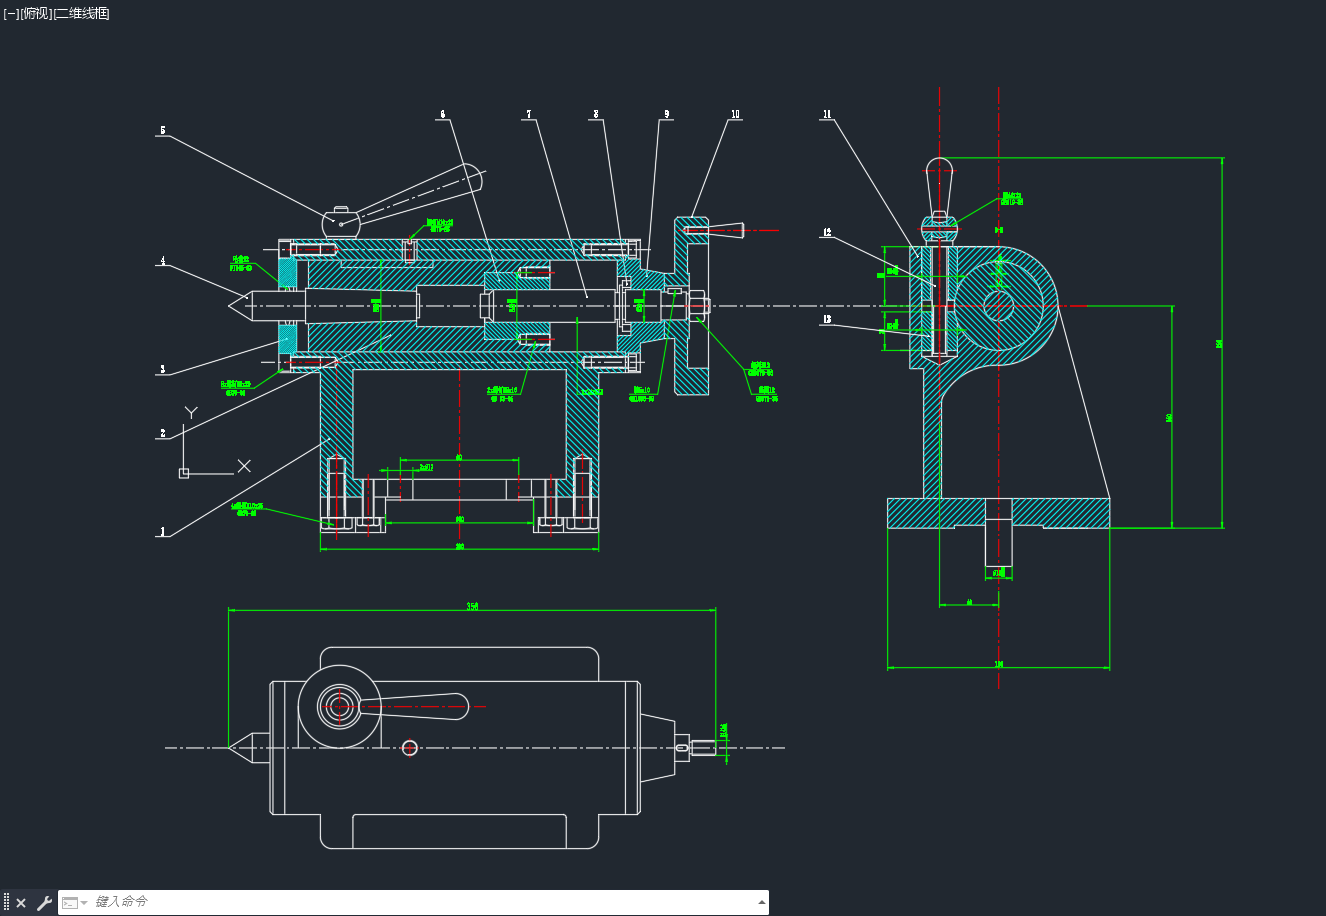Expand command history with the up arrow
Image resolution: width=1326 pixels, height=916 pixels.
pyautogui.click(x=762, y=902)
